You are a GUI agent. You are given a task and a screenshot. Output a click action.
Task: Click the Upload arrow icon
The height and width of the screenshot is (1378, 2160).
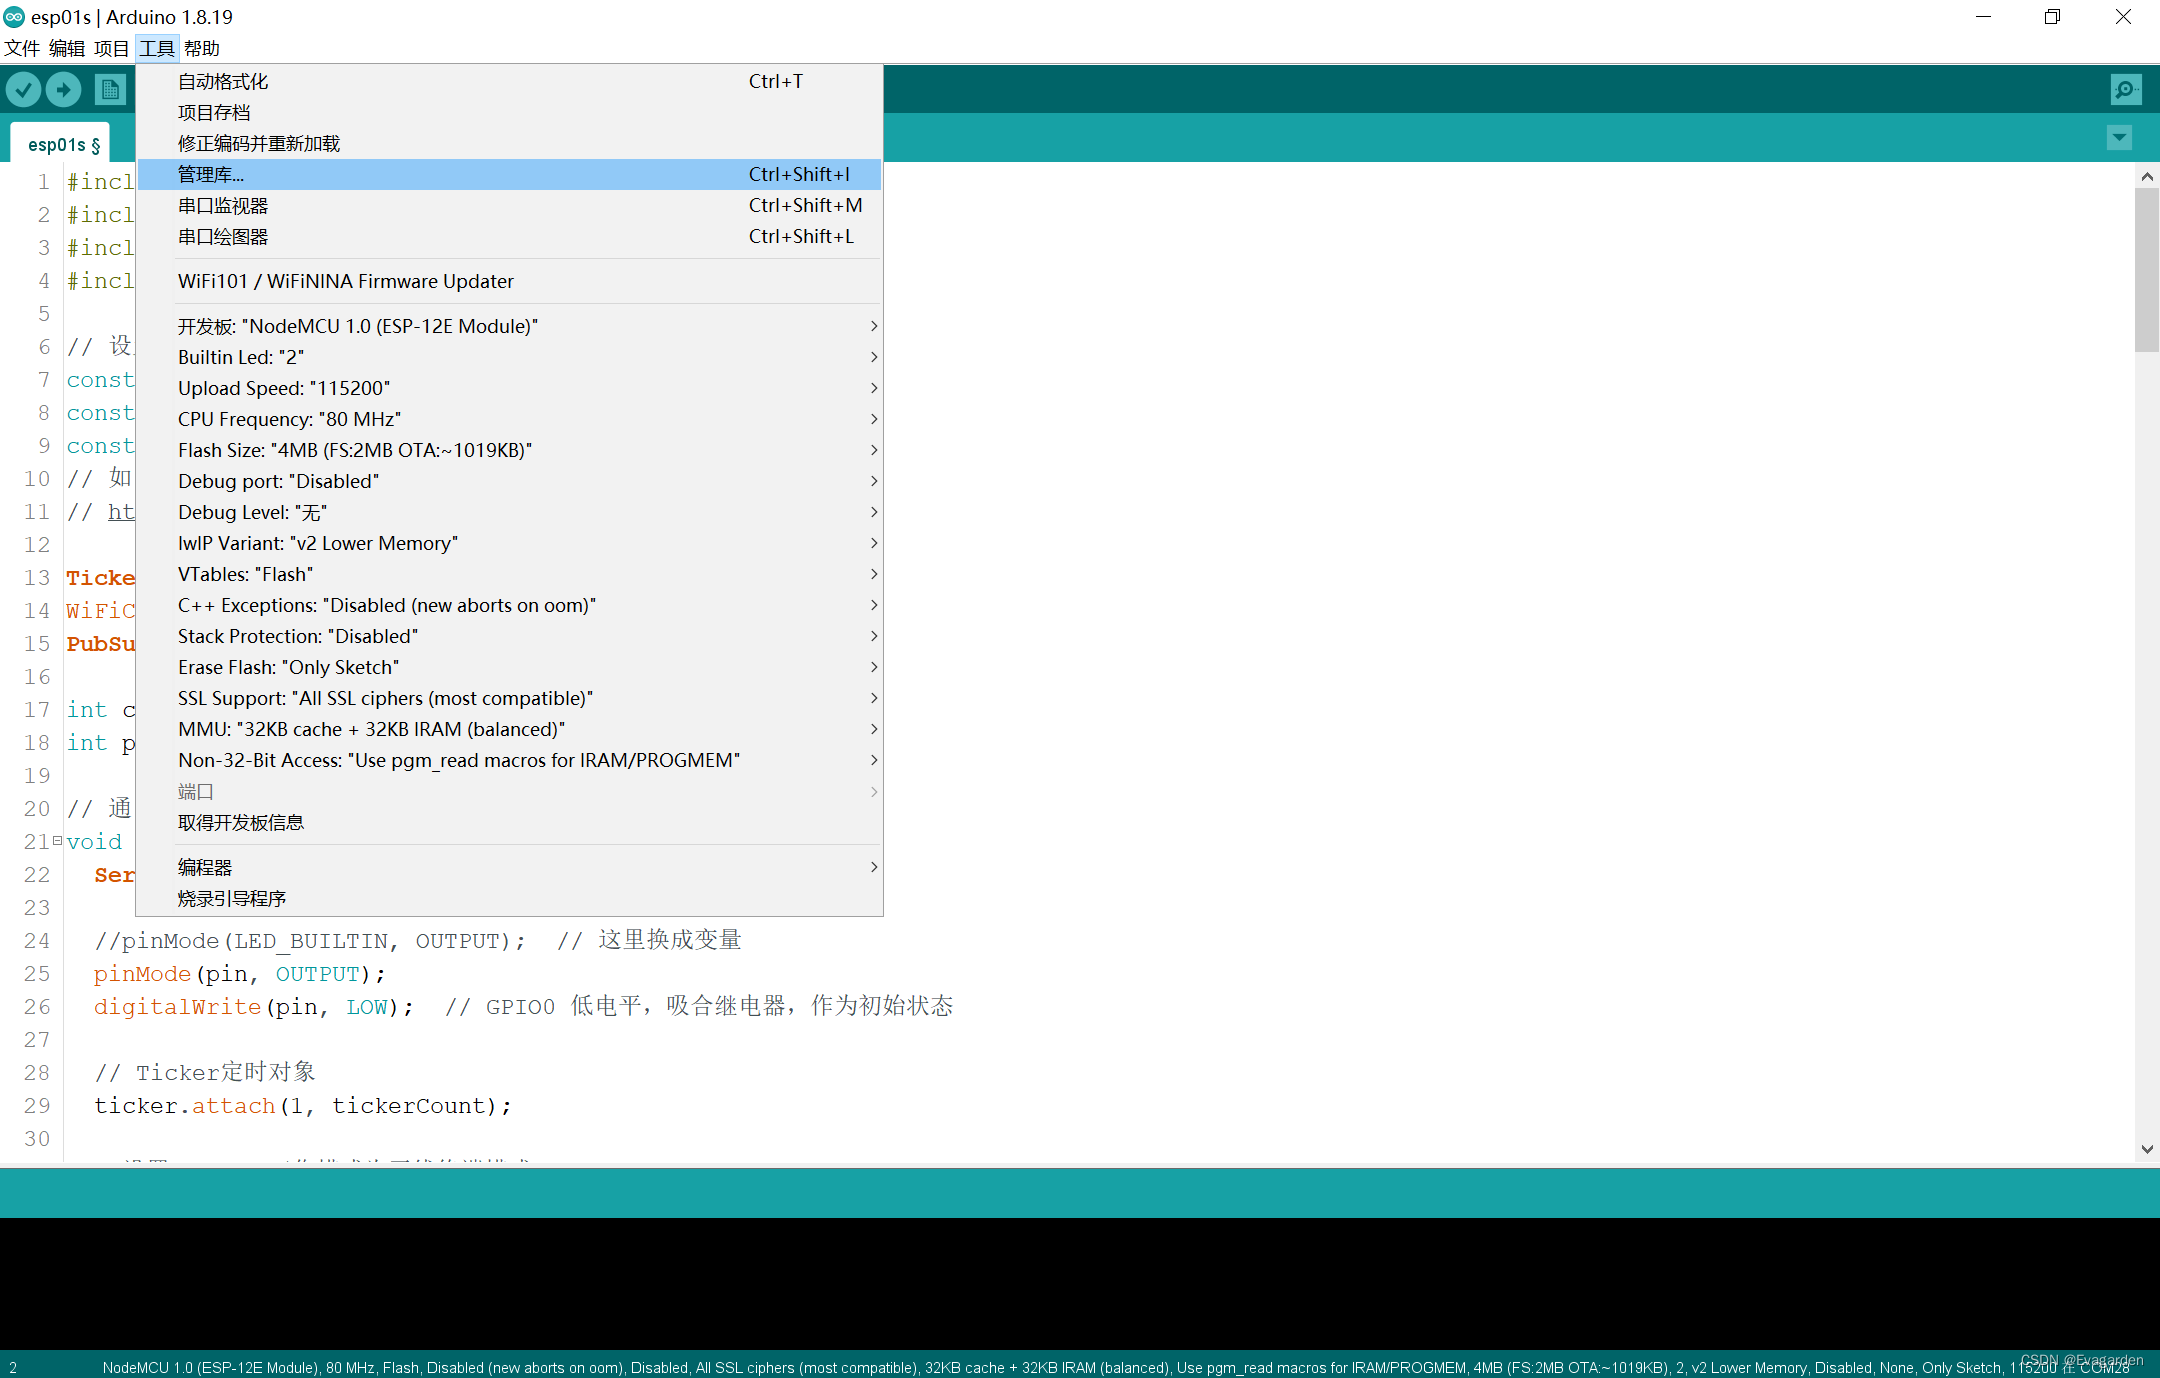click(x=63, y=90)
